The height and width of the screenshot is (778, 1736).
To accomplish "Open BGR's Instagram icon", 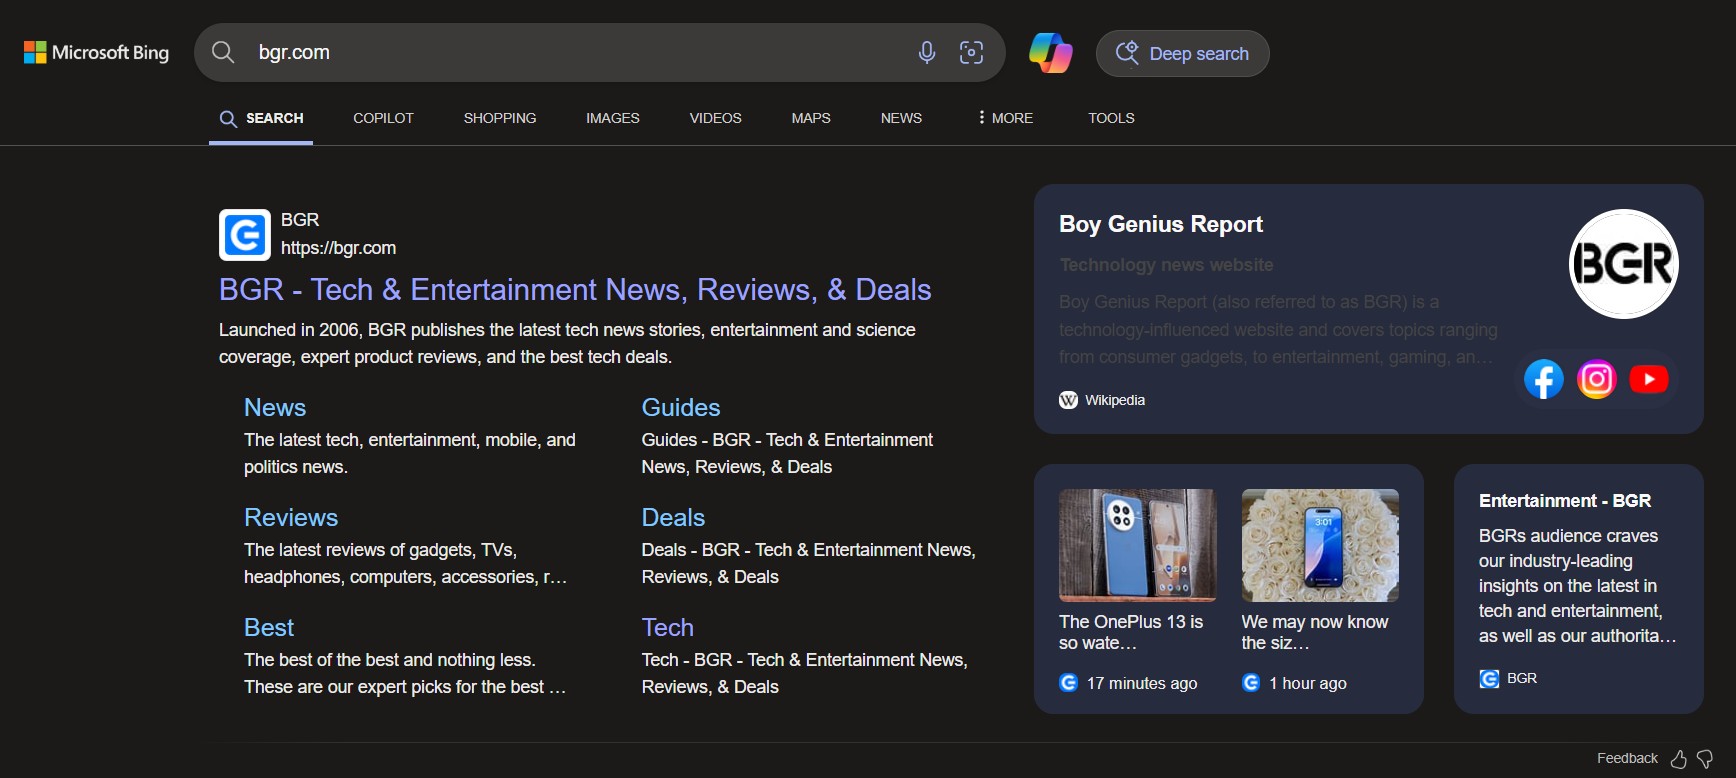I will (x=1597, y=379).
